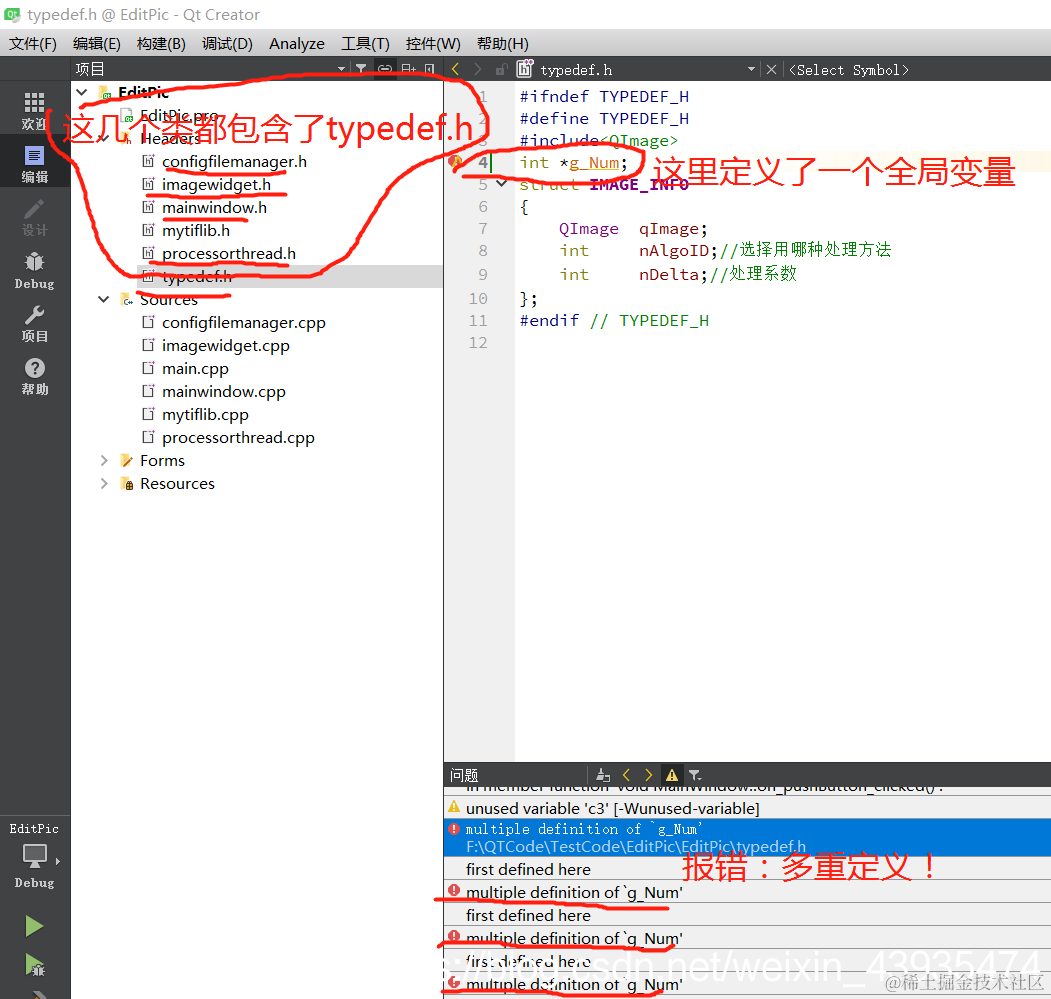The width and height of the screenshot is (1051, 999).
Task: Select configfilemanager.h in Headers
Action: point(234,162)
